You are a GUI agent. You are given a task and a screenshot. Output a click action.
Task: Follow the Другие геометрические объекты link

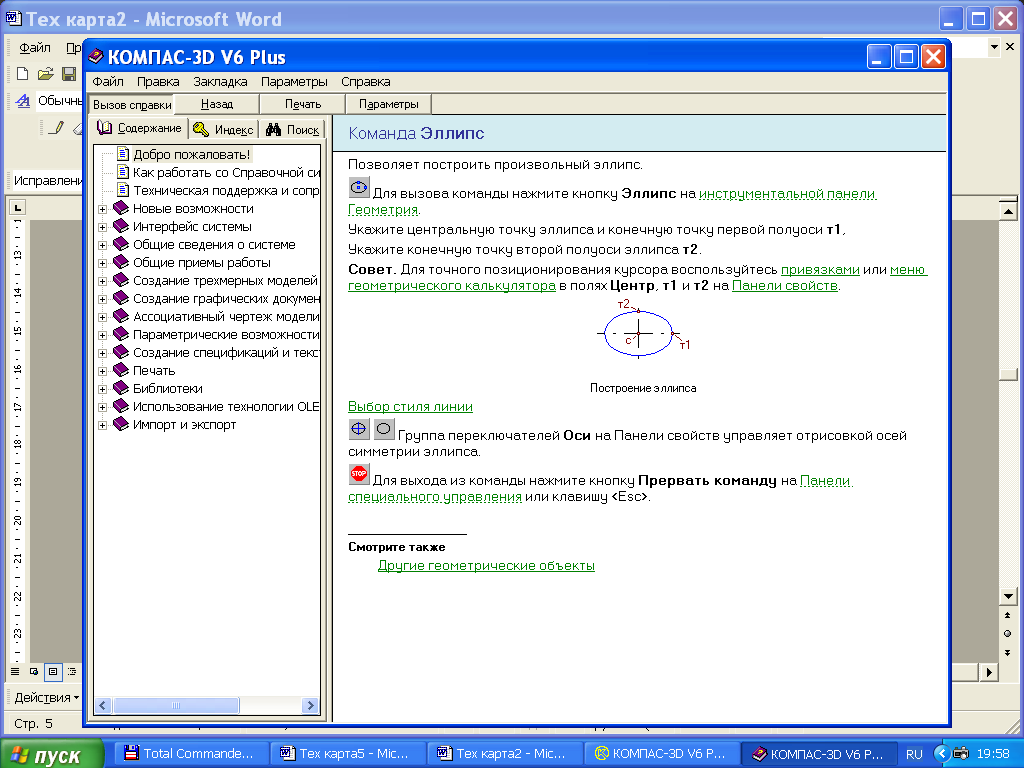pos(486,566)
